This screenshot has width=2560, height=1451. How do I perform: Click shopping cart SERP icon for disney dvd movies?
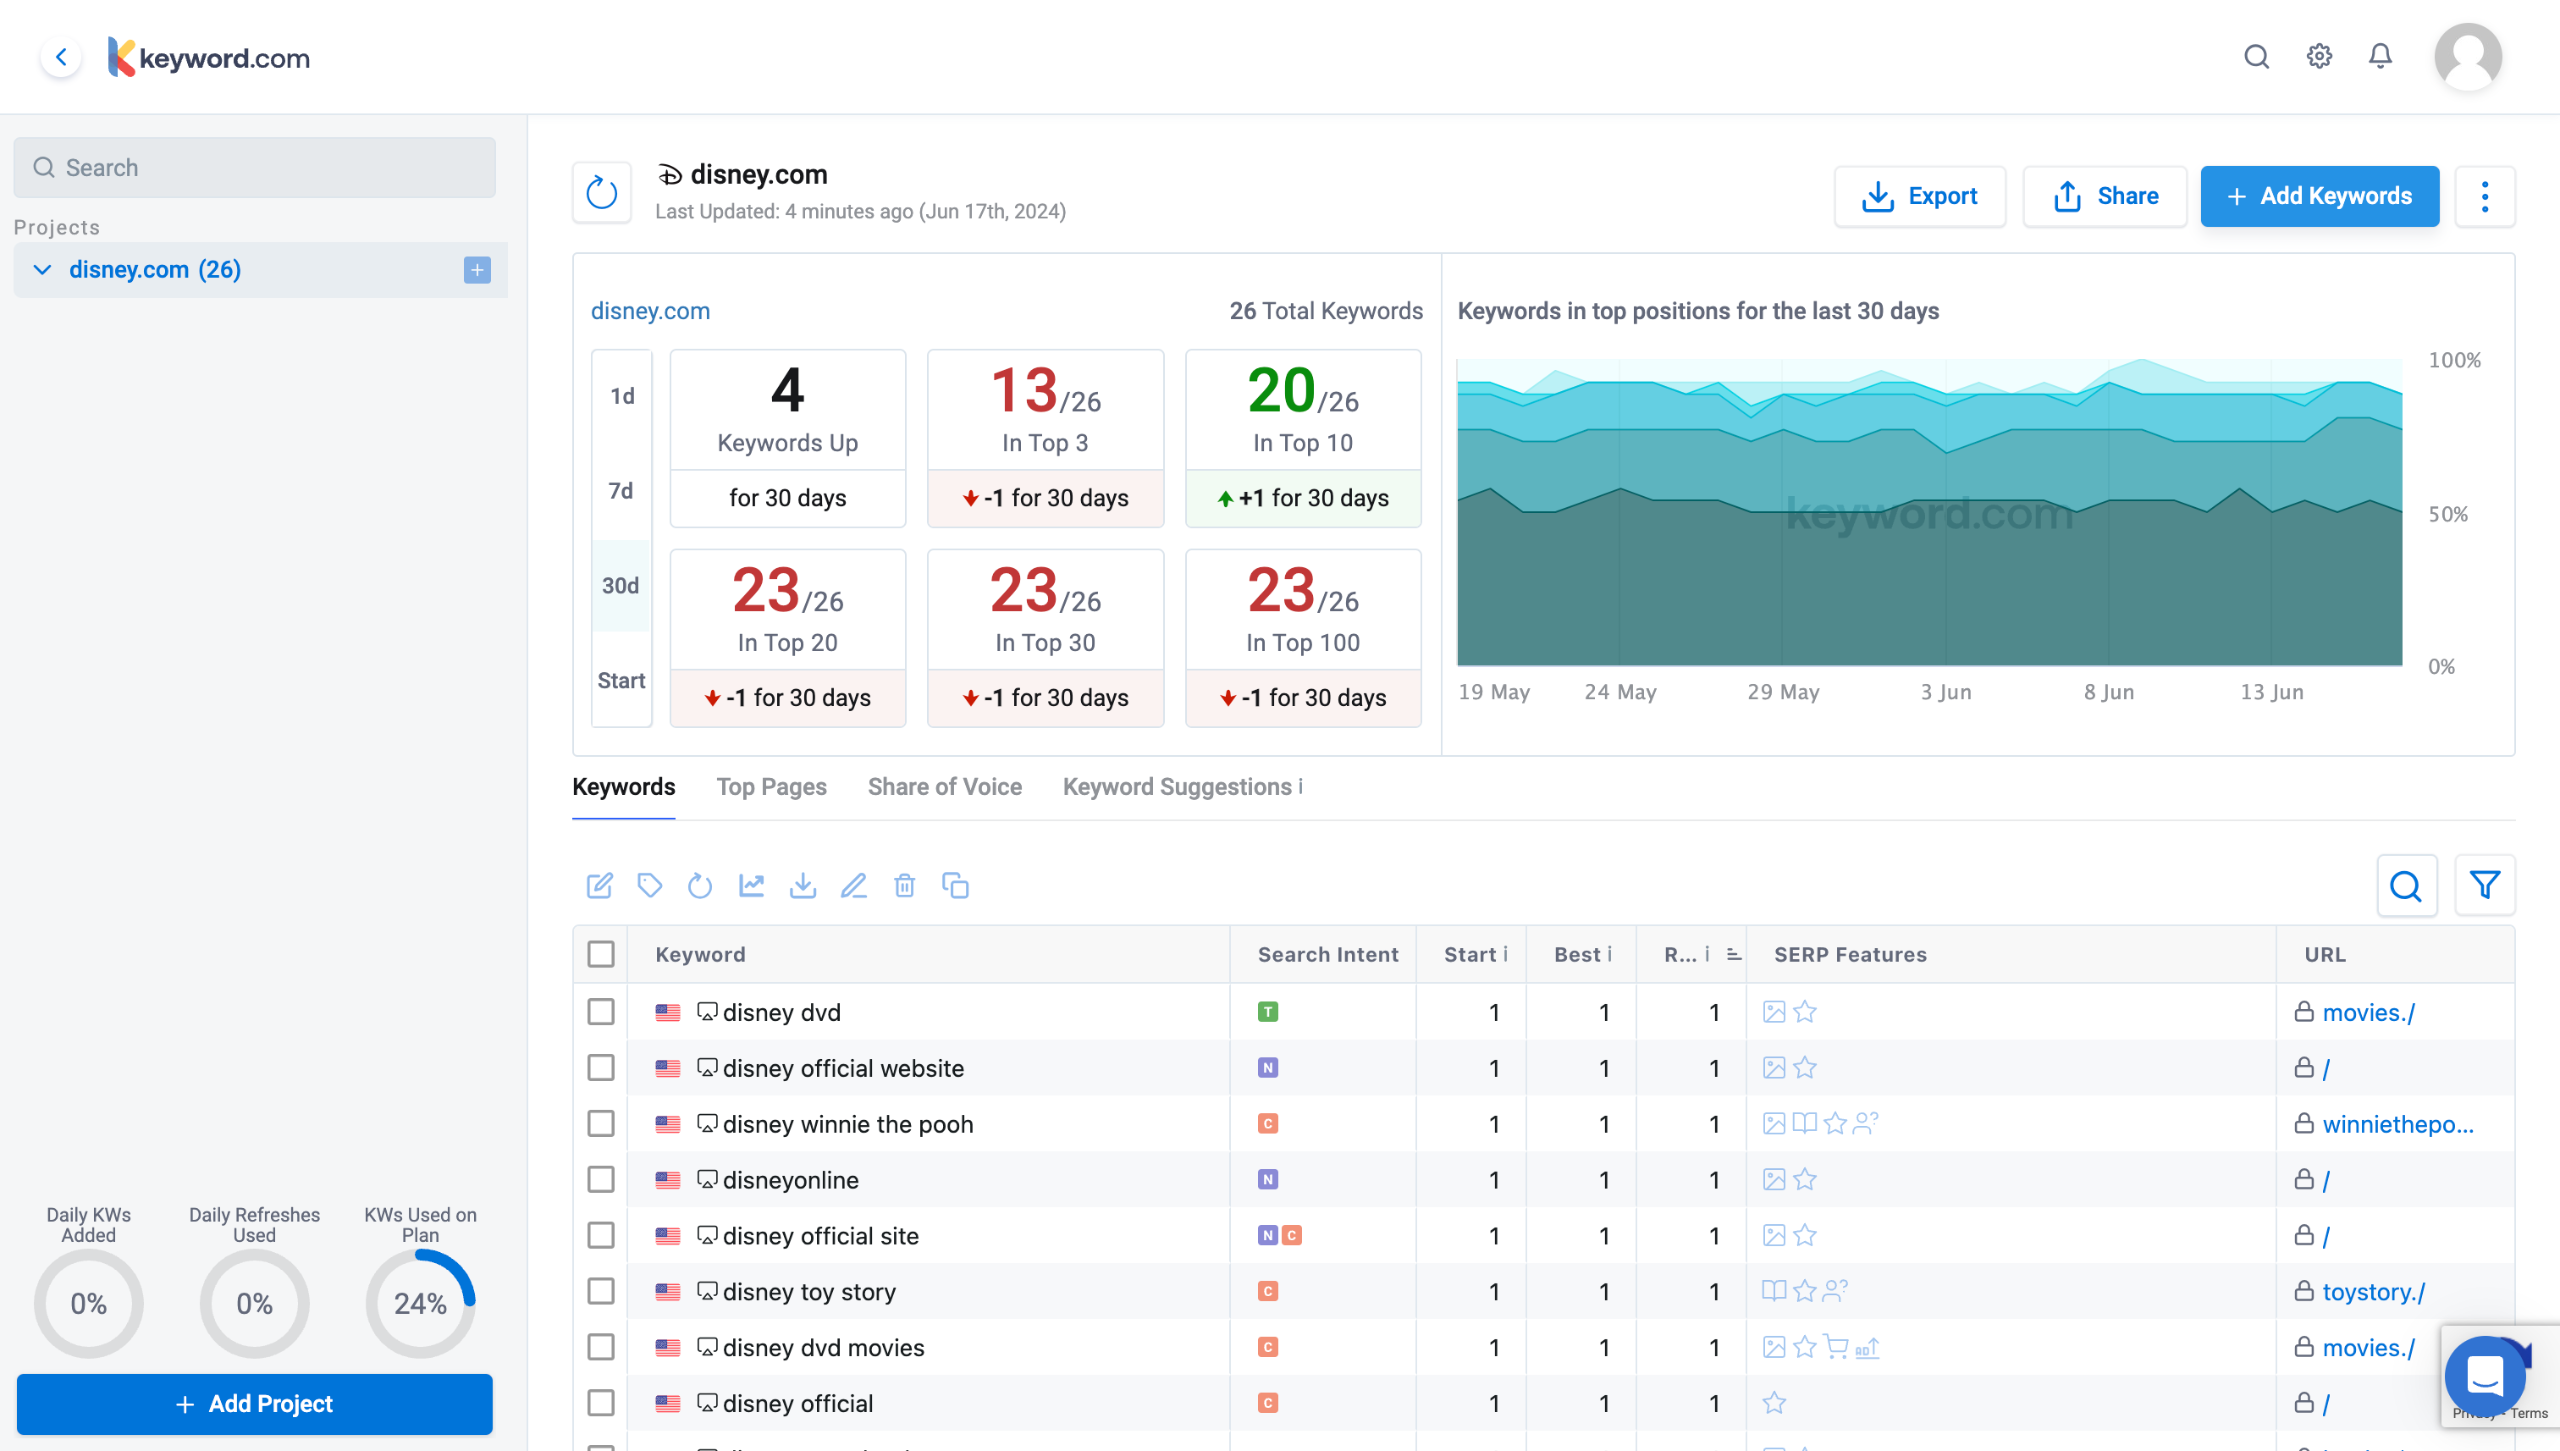point(1836,1347)
